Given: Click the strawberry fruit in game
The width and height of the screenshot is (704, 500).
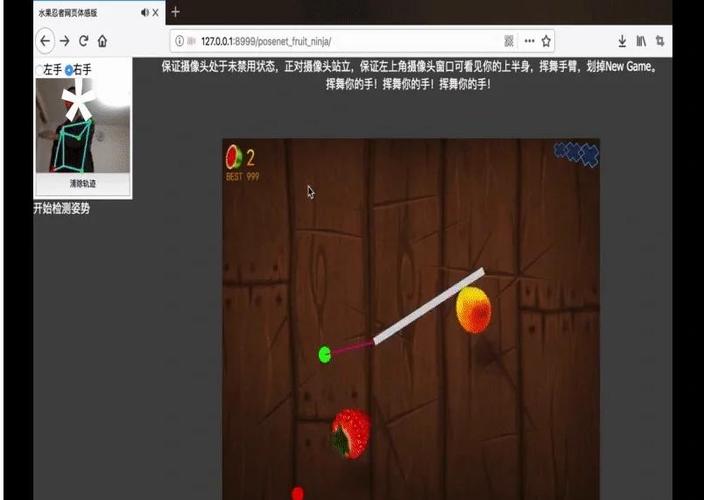Looking at the screenshot, I should click(351, 434).
